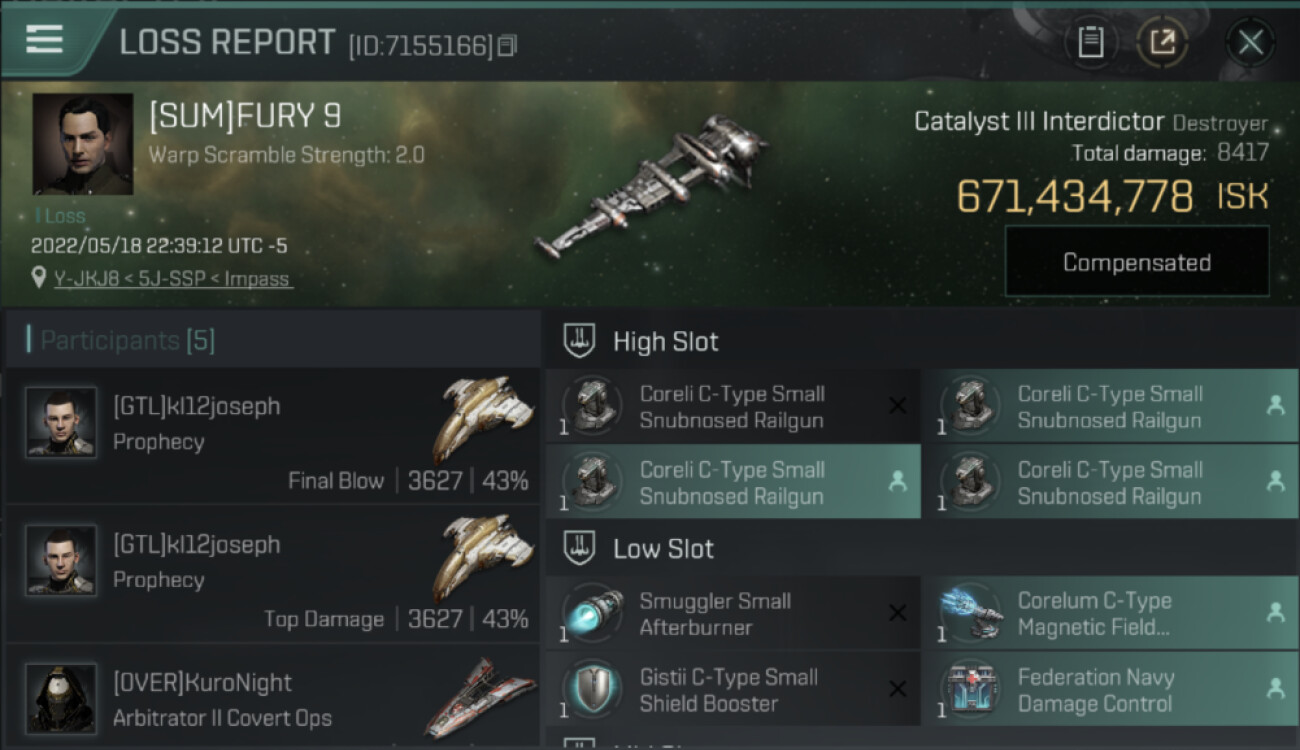1300x750 pixels.
Task: Open kl12joseph Top Damage entry
Action: click(273, 574)
